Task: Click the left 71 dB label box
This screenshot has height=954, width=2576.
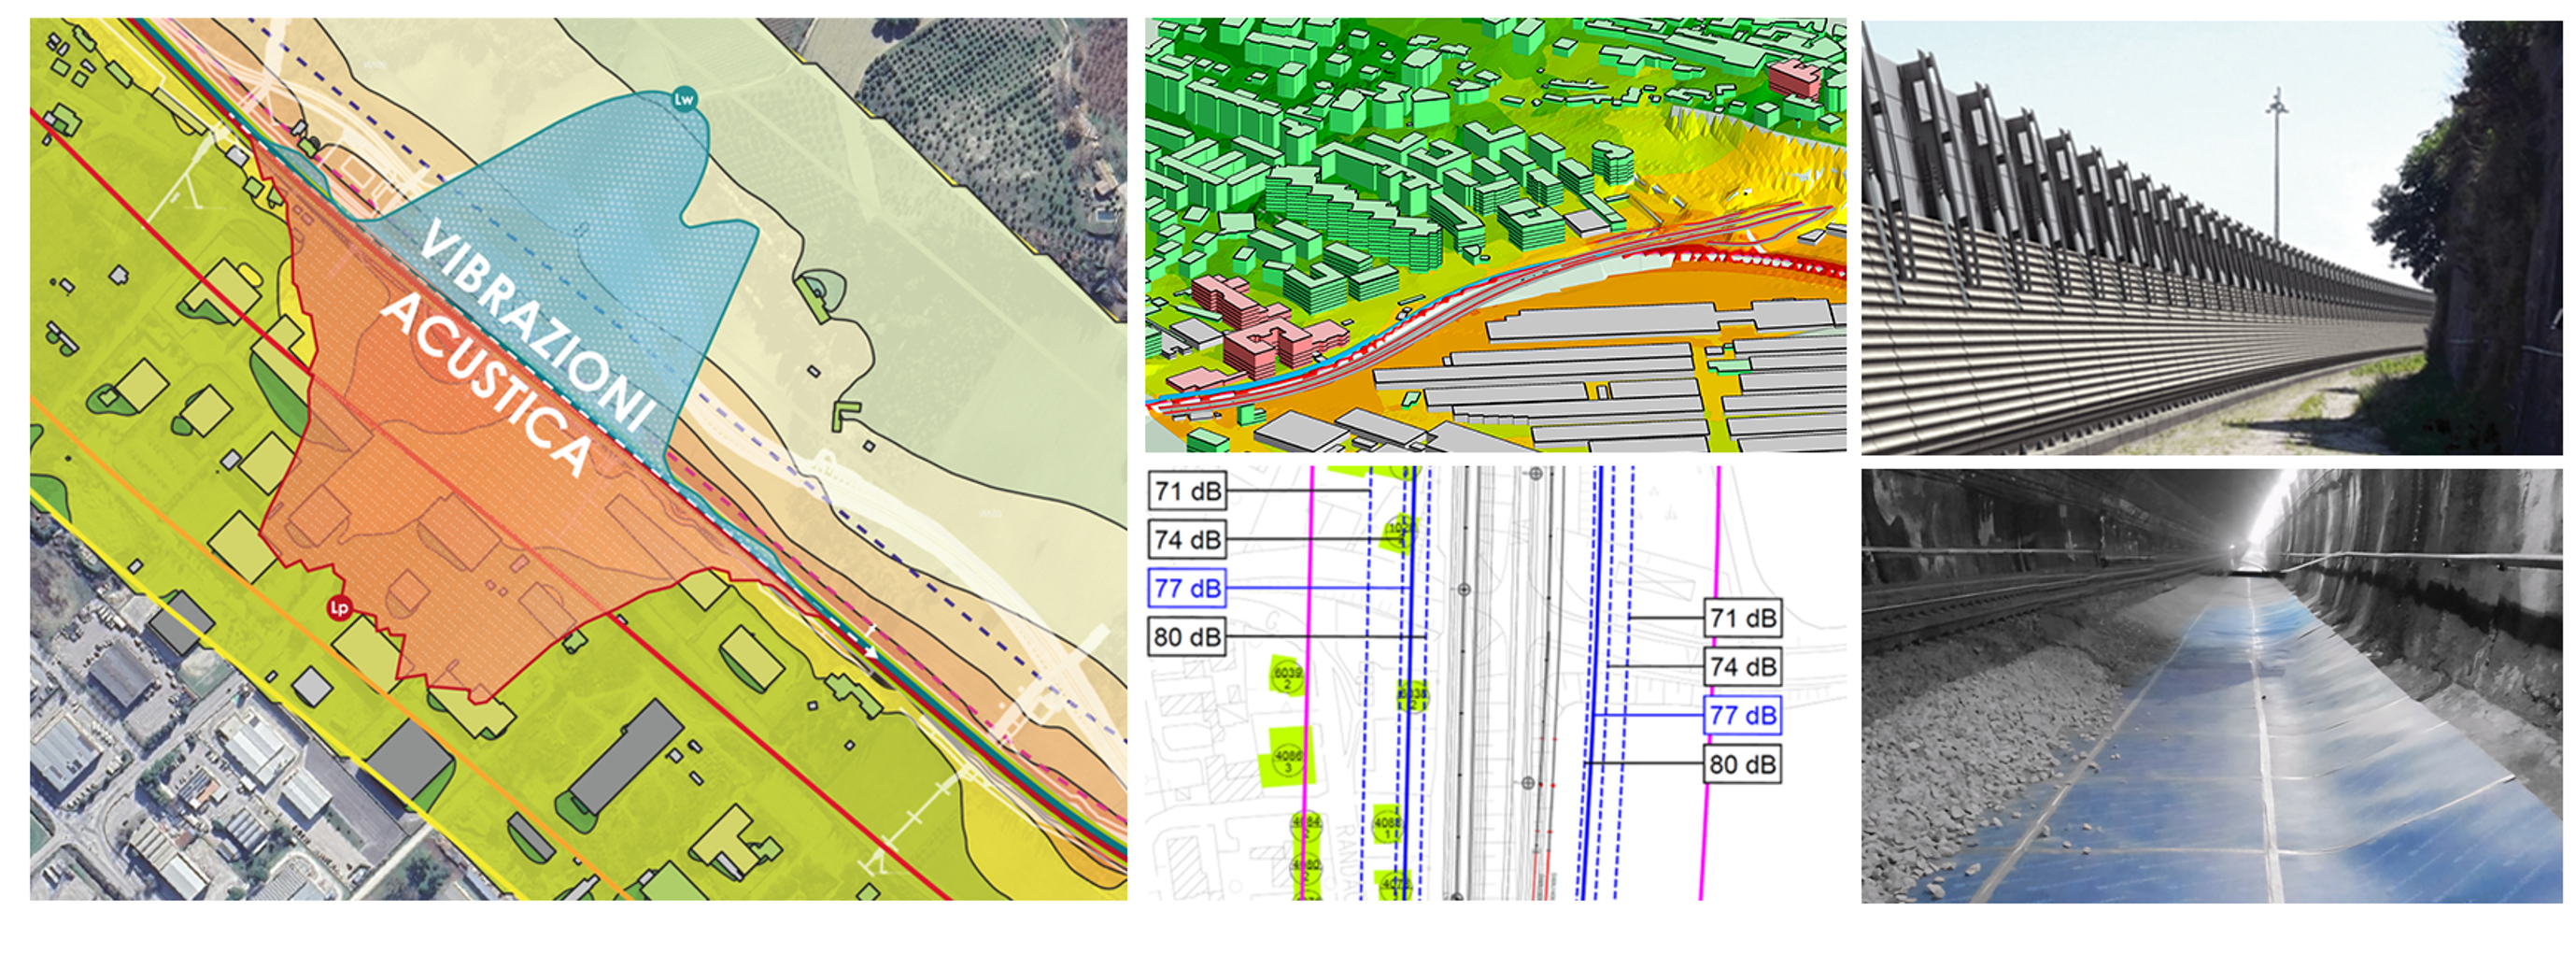Action: [x=1187, y=491]
